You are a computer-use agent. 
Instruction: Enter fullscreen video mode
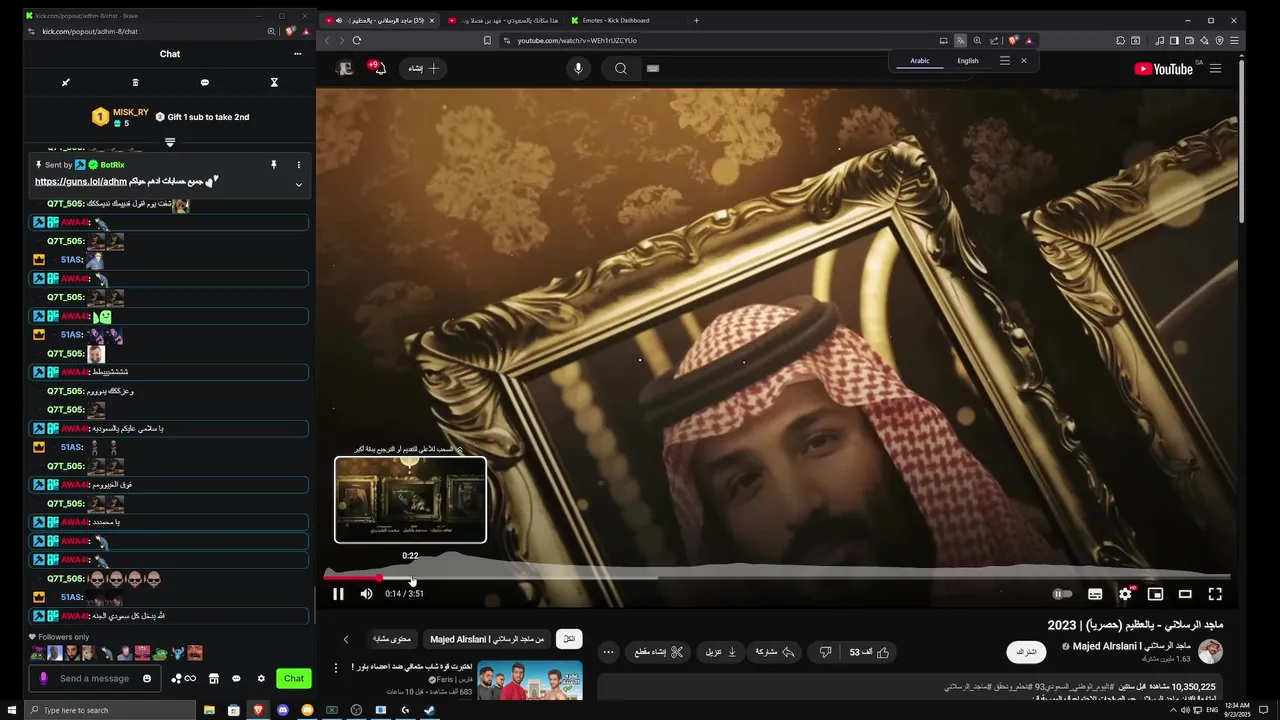(1215, 594)
